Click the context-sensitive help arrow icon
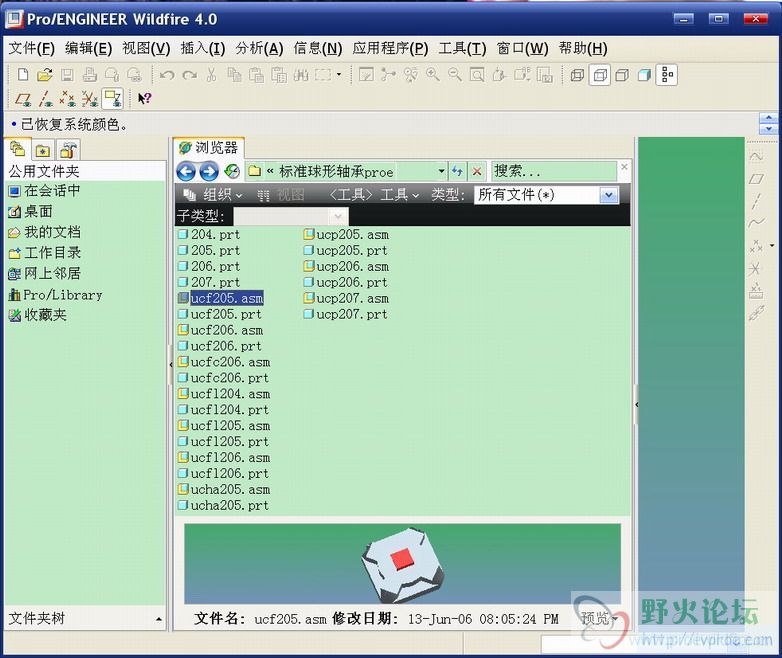This screenshot has width=782, height=658. pyautogui.click(x=145, y=99)
